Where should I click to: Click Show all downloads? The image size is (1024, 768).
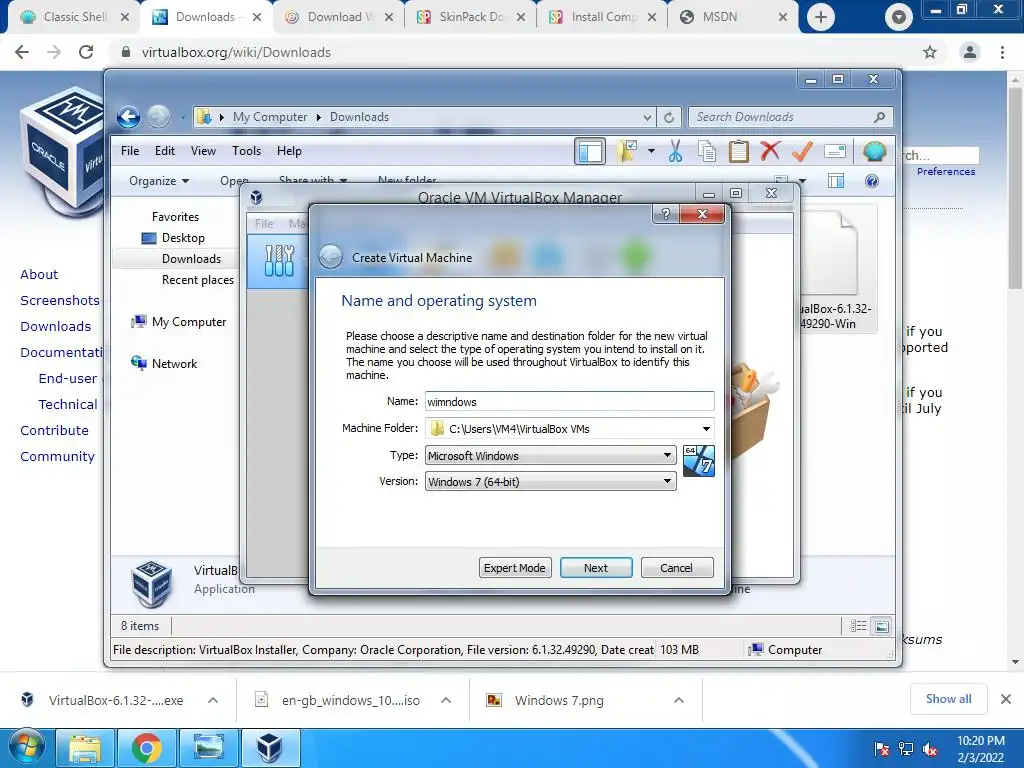[948, 699]
